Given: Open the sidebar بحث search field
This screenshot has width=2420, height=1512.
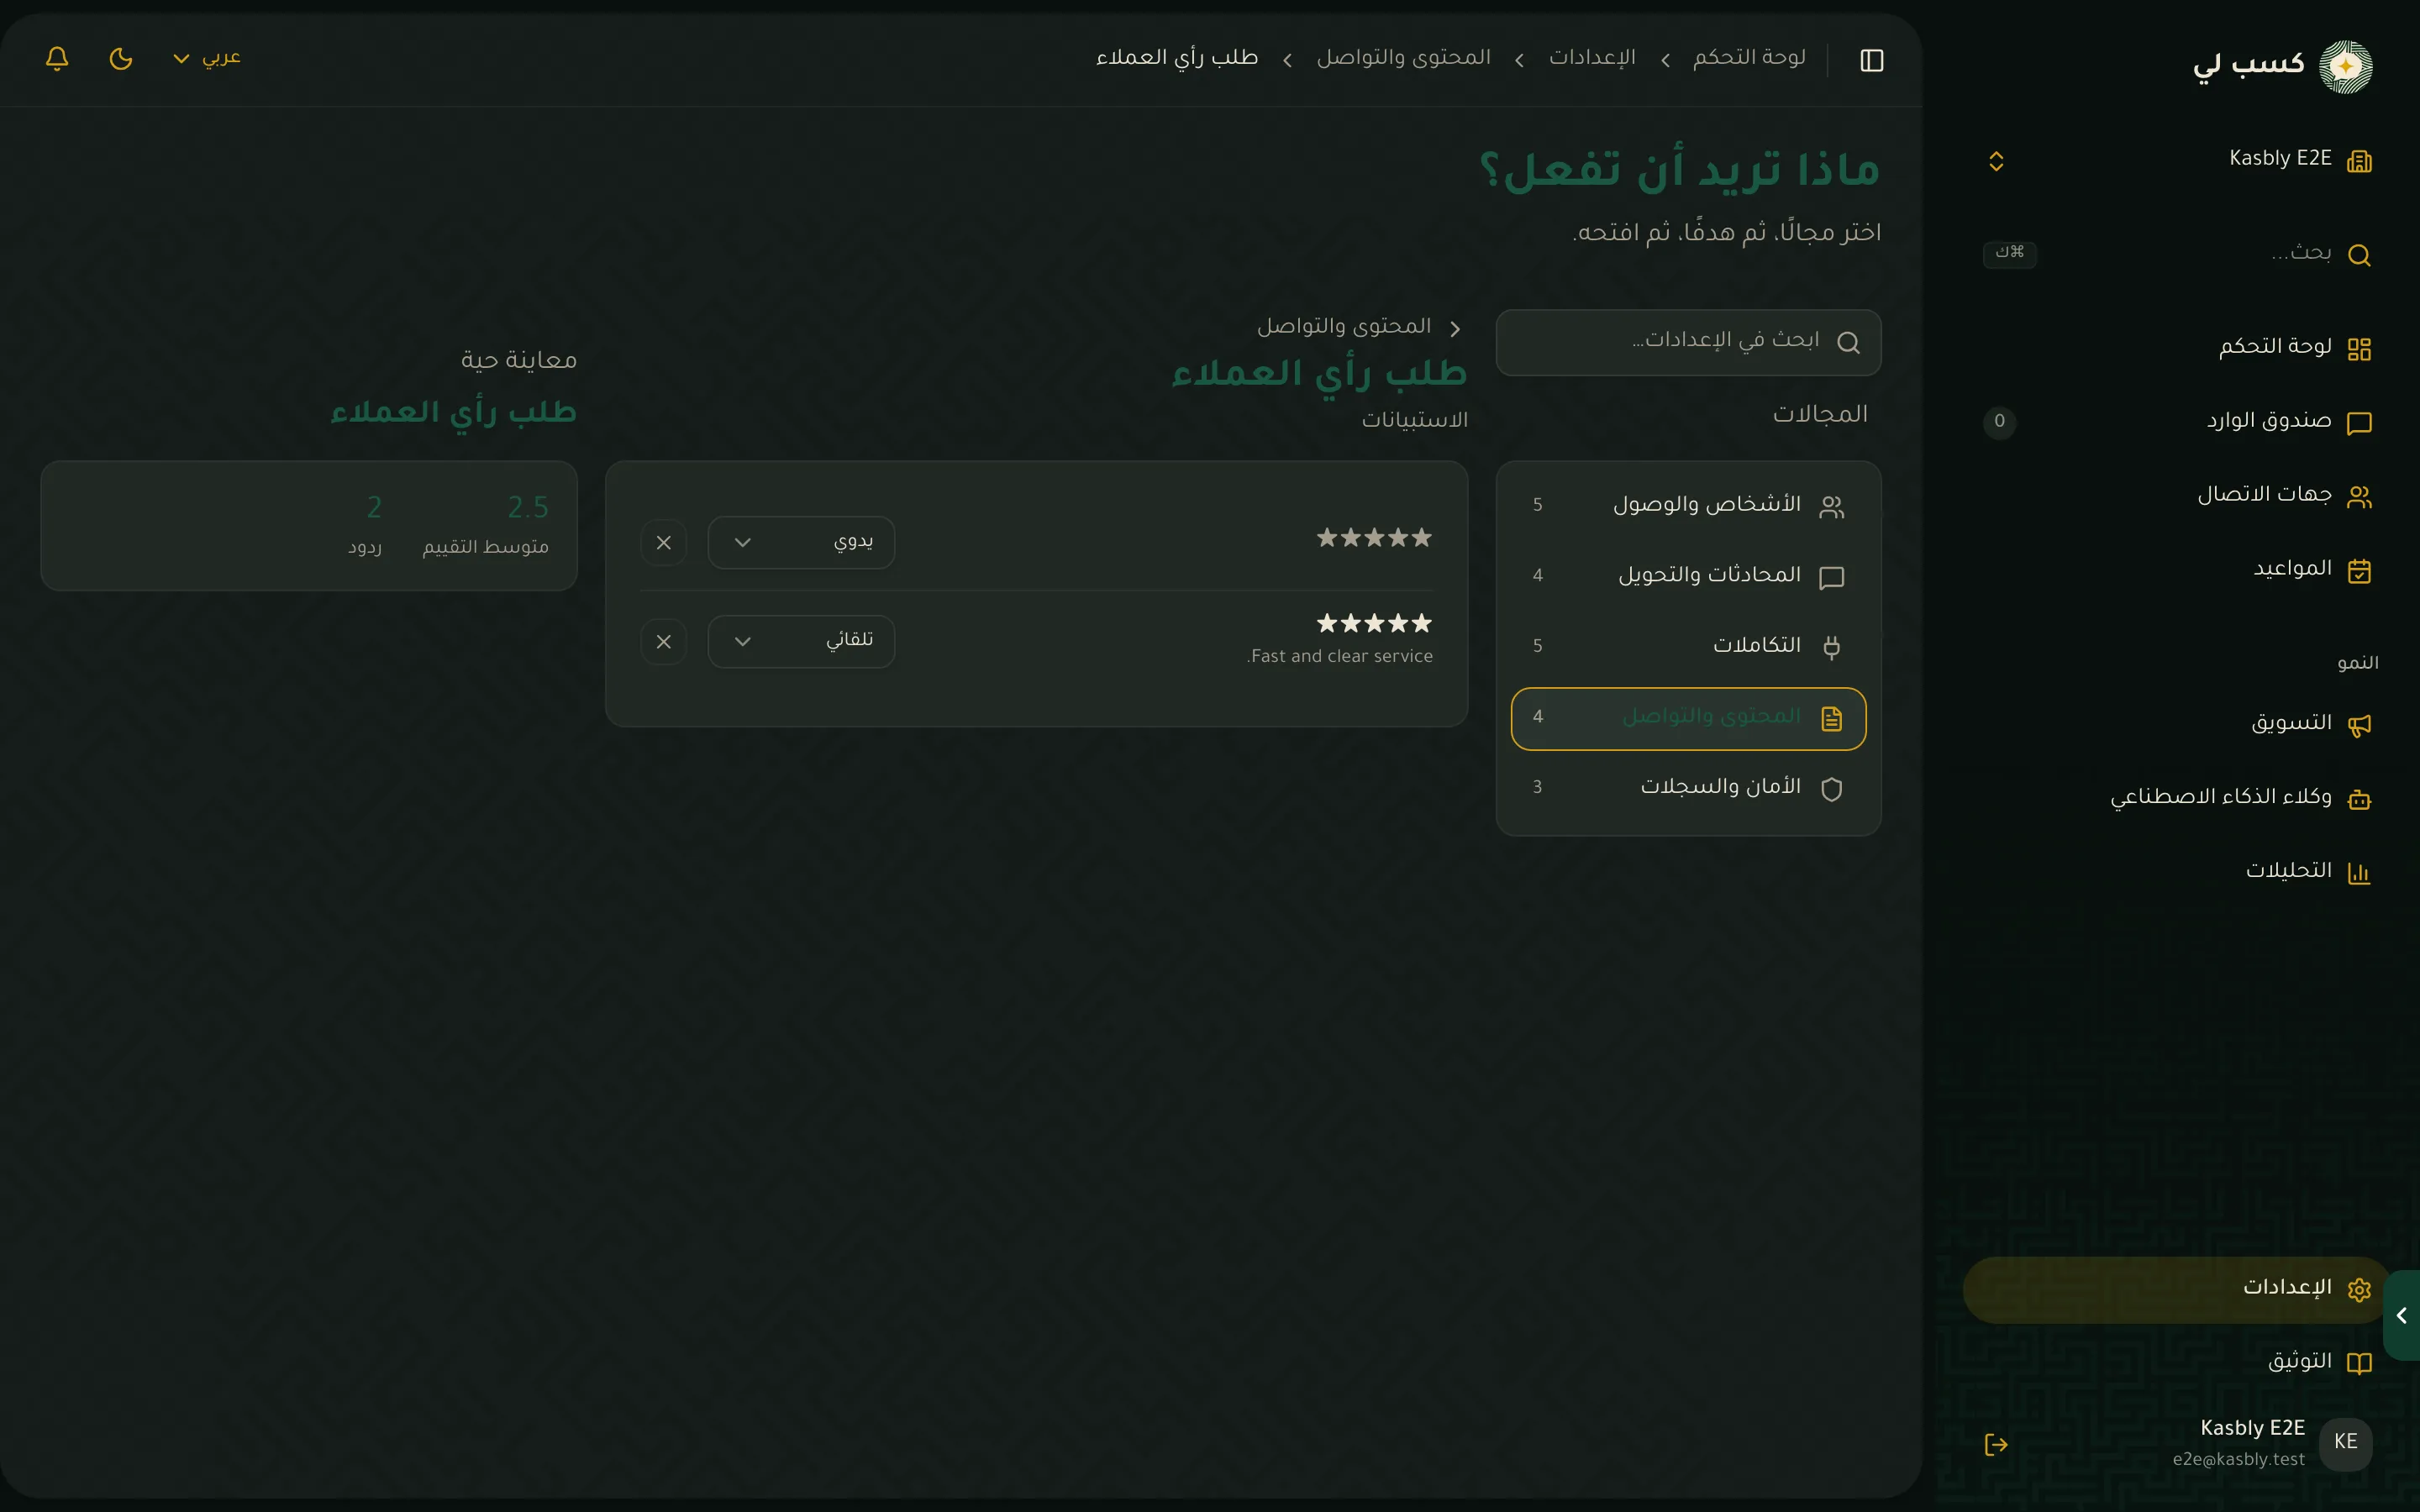Looking at the screenshot, I should click(x=2180, y=254).
